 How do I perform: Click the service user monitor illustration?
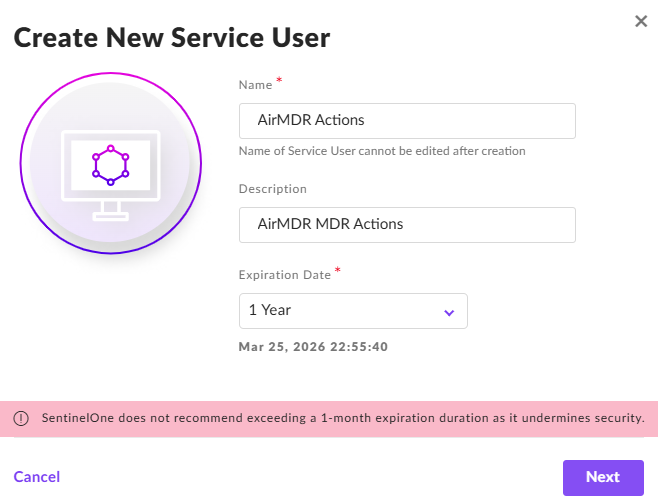pos(111,163)
